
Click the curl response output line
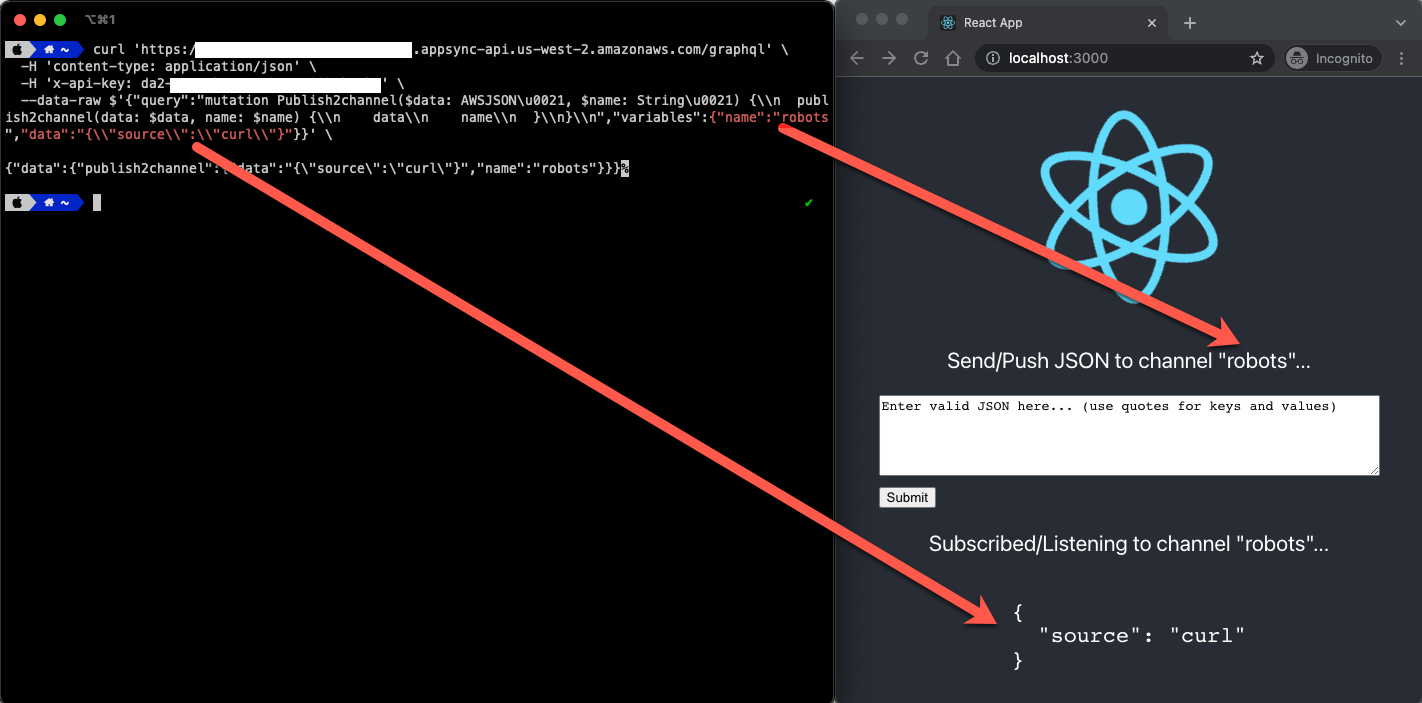point(317,168)
